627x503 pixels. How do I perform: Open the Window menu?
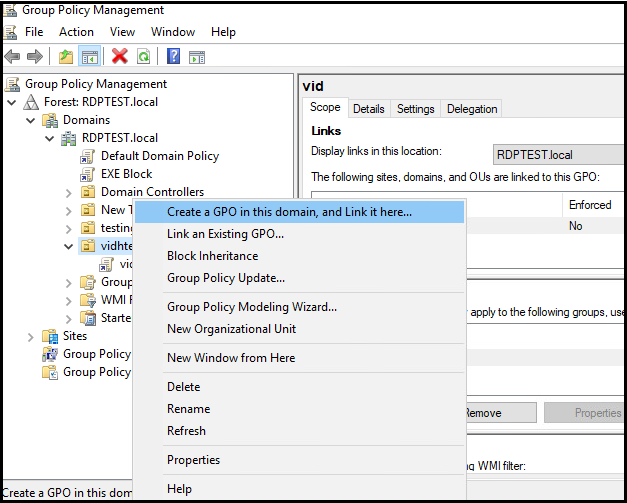click(173, 32)
